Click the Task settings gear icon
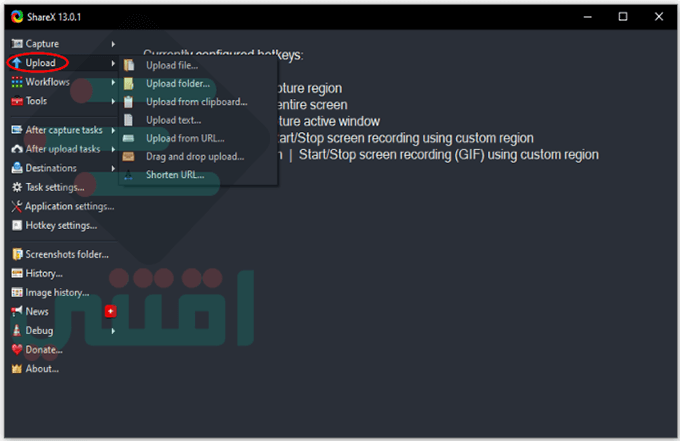The image size is (680, 441). pos(17,187)
